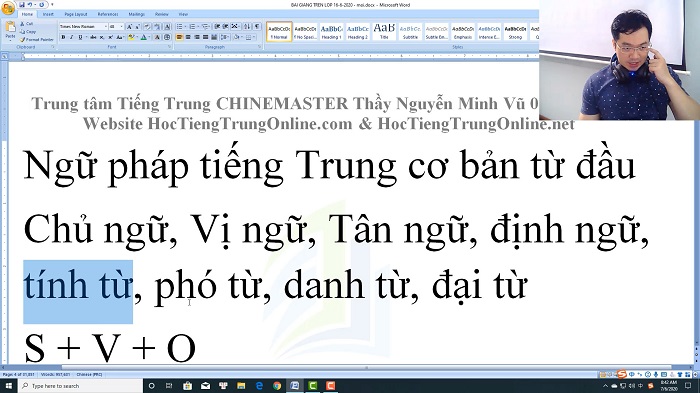
Task: Toggle Superscript formatting
Action: point(111,37)
